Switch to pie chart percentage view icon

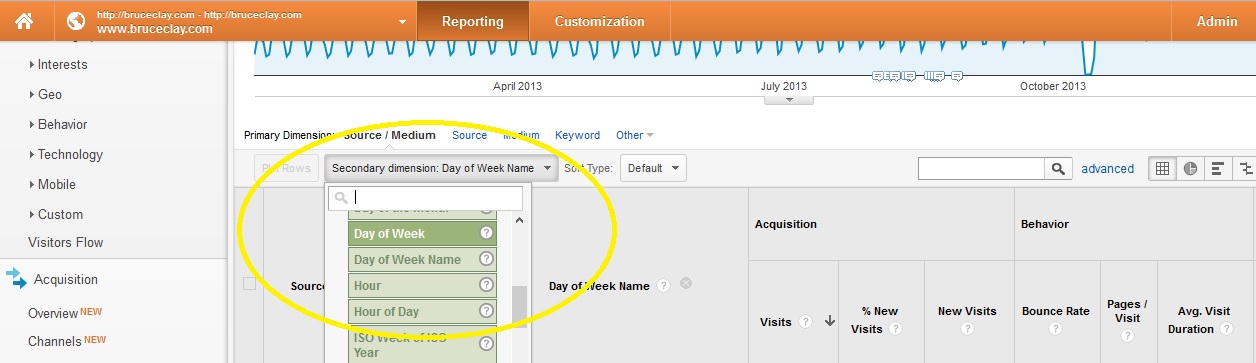pos(1190,169)
